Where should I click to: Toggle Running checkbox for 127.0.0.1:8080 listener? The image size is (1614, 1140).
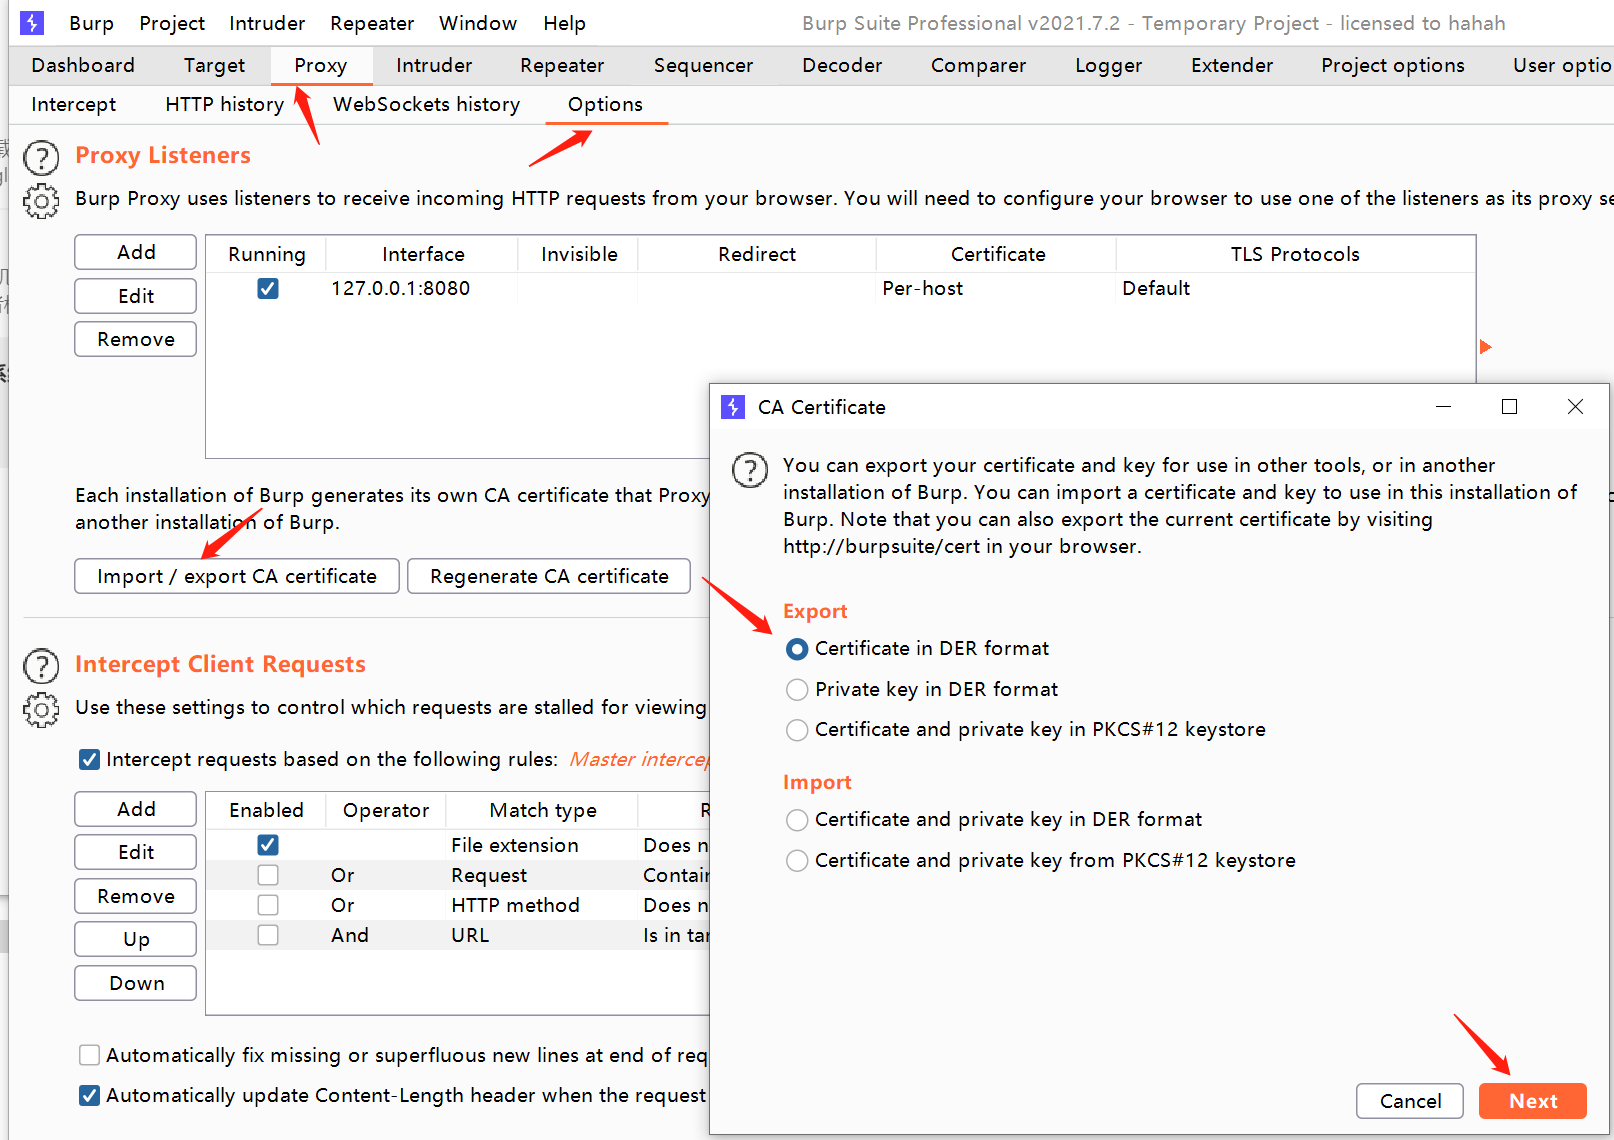tap(268, 288)
